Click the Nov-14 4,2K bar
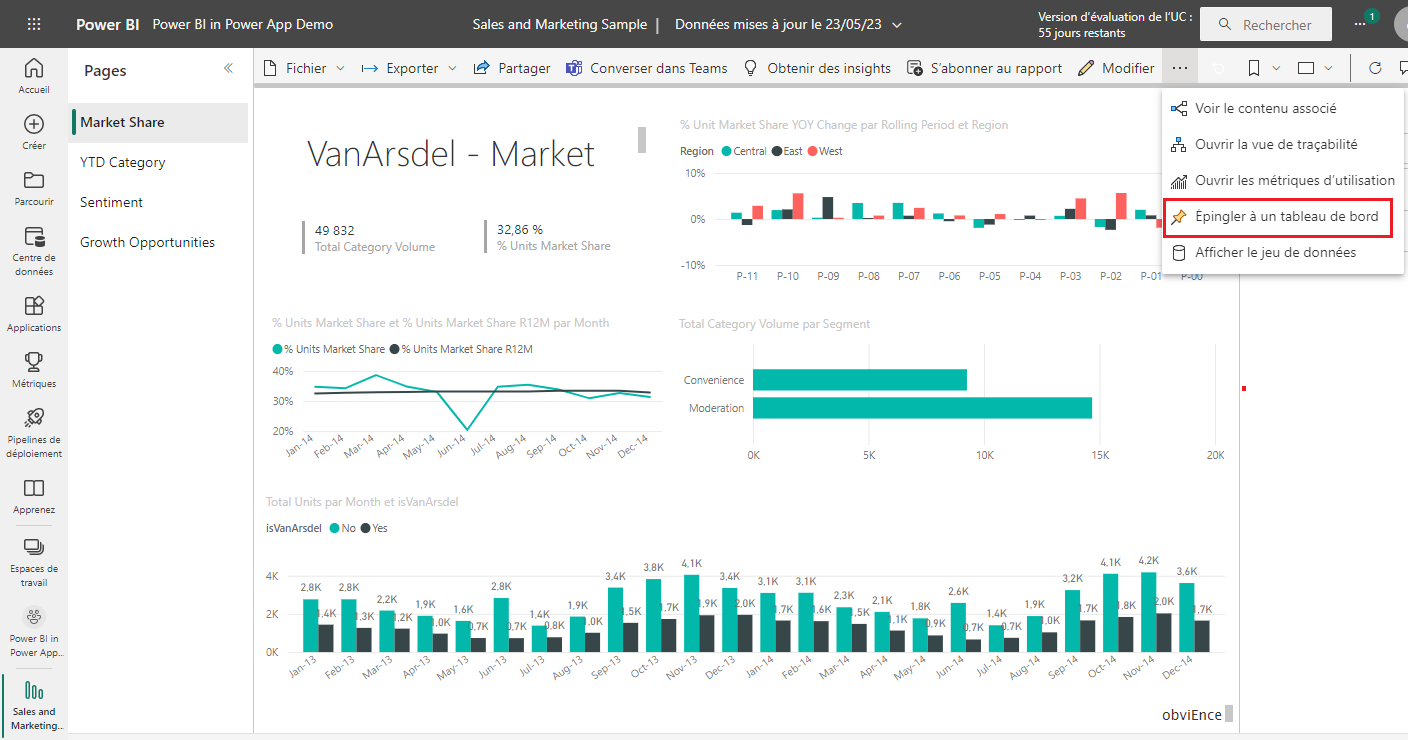1408x740 pixels. coord(1148,611)
